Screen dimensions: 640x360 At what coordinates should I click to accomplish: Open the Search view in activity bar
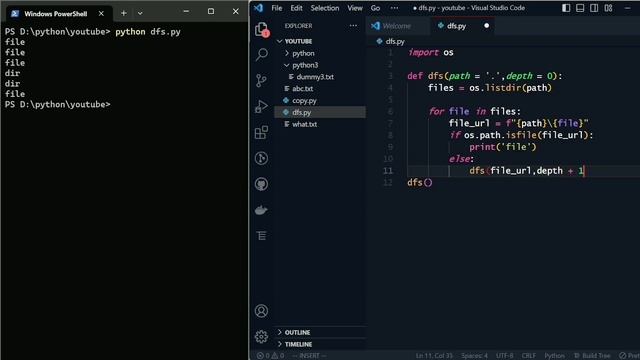tap(261, 54)
